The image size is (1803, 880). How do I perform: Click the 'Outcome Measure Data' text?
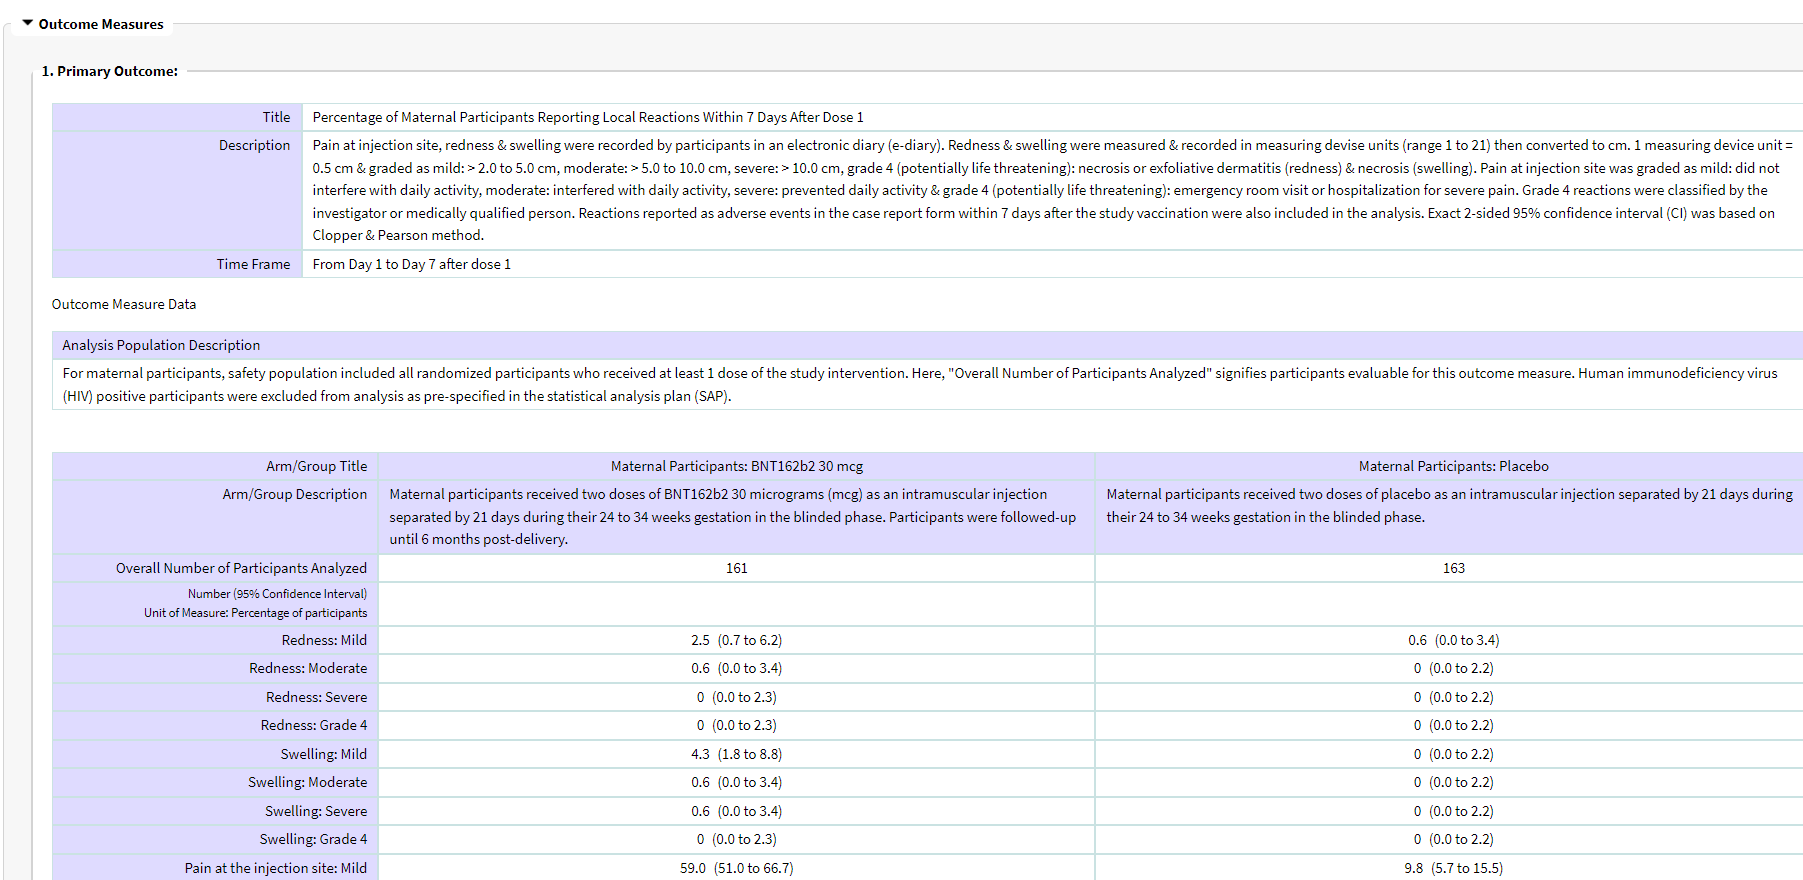coord(124,304)
